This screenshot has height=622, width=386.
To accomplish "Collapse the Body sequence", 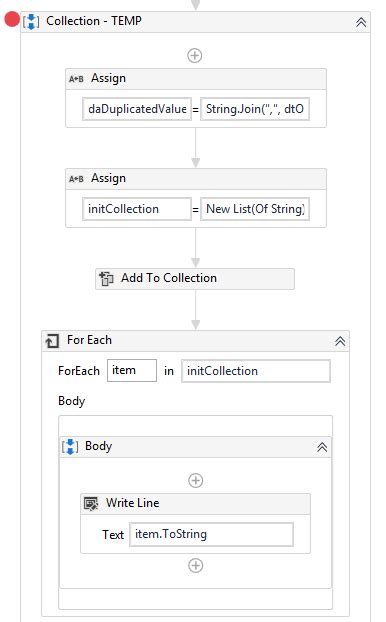I will coord(322,447).
